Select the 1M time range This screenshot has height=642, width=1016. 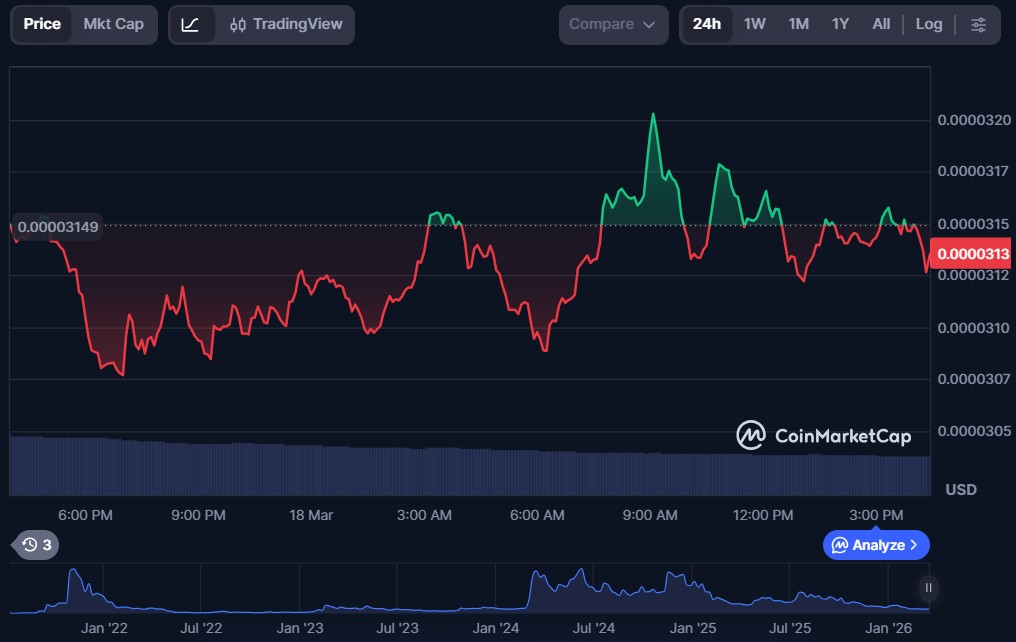(798, 24)
